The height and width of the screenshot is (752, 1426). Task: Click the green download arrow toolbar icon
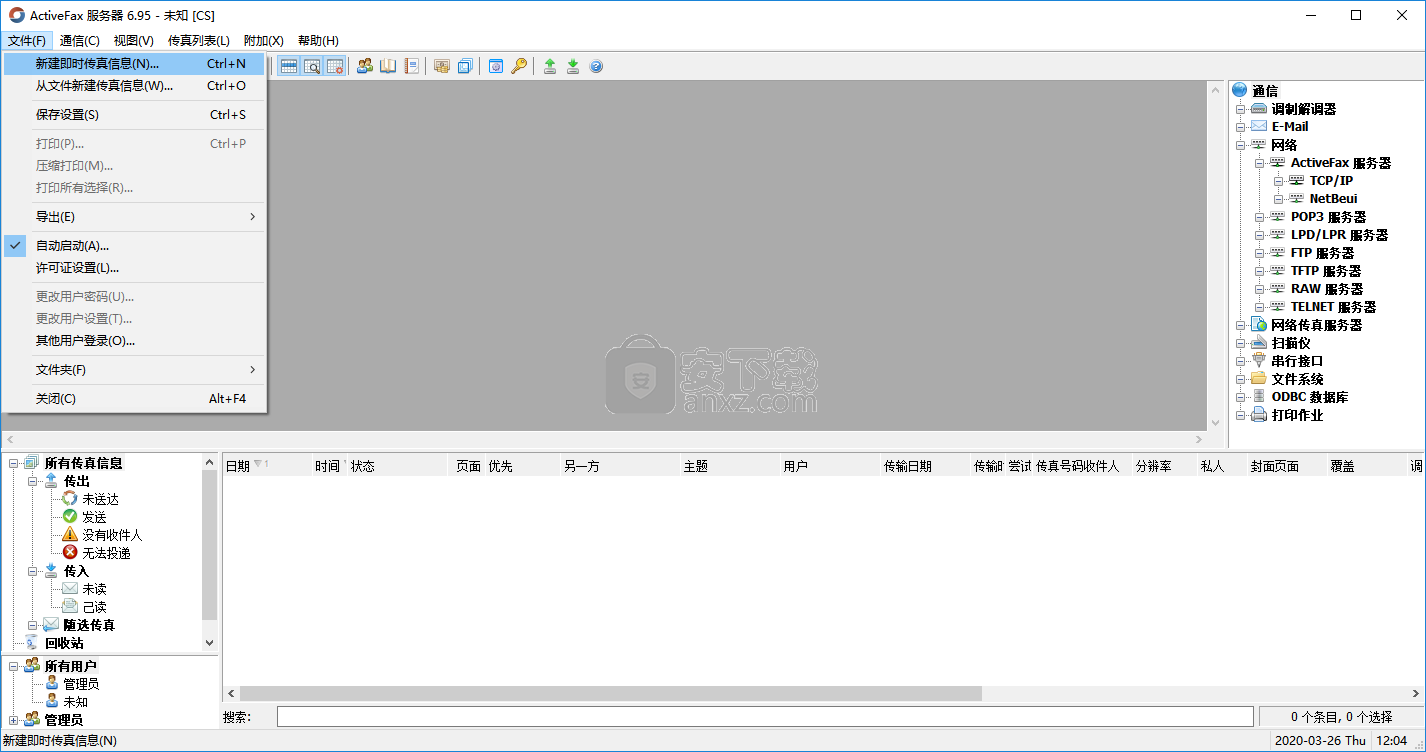coord(573,66)
